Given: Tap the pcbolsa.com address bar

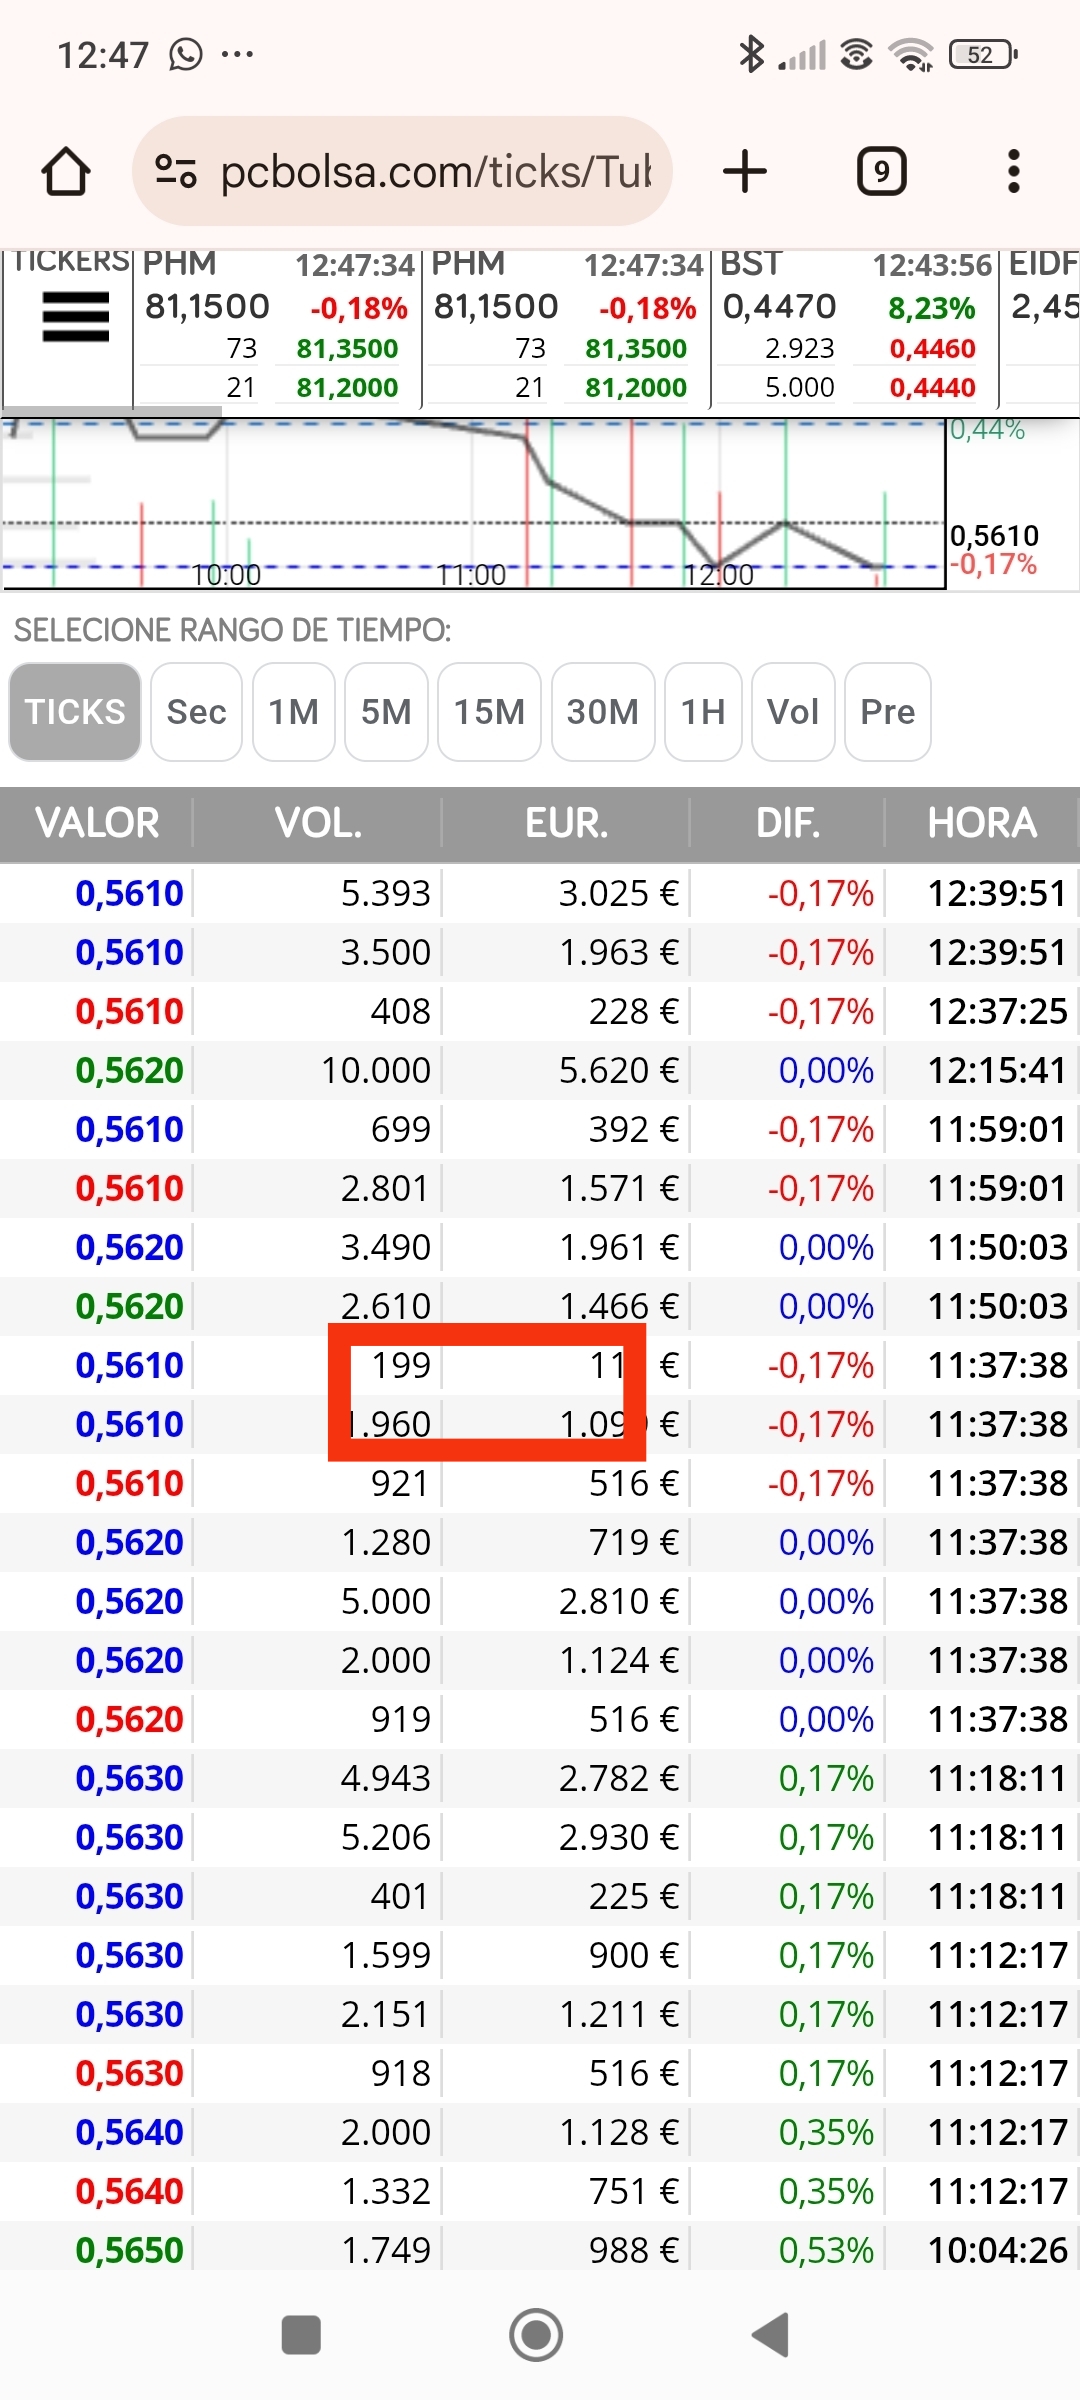Looking at the screenshot, I should point(402,171).
